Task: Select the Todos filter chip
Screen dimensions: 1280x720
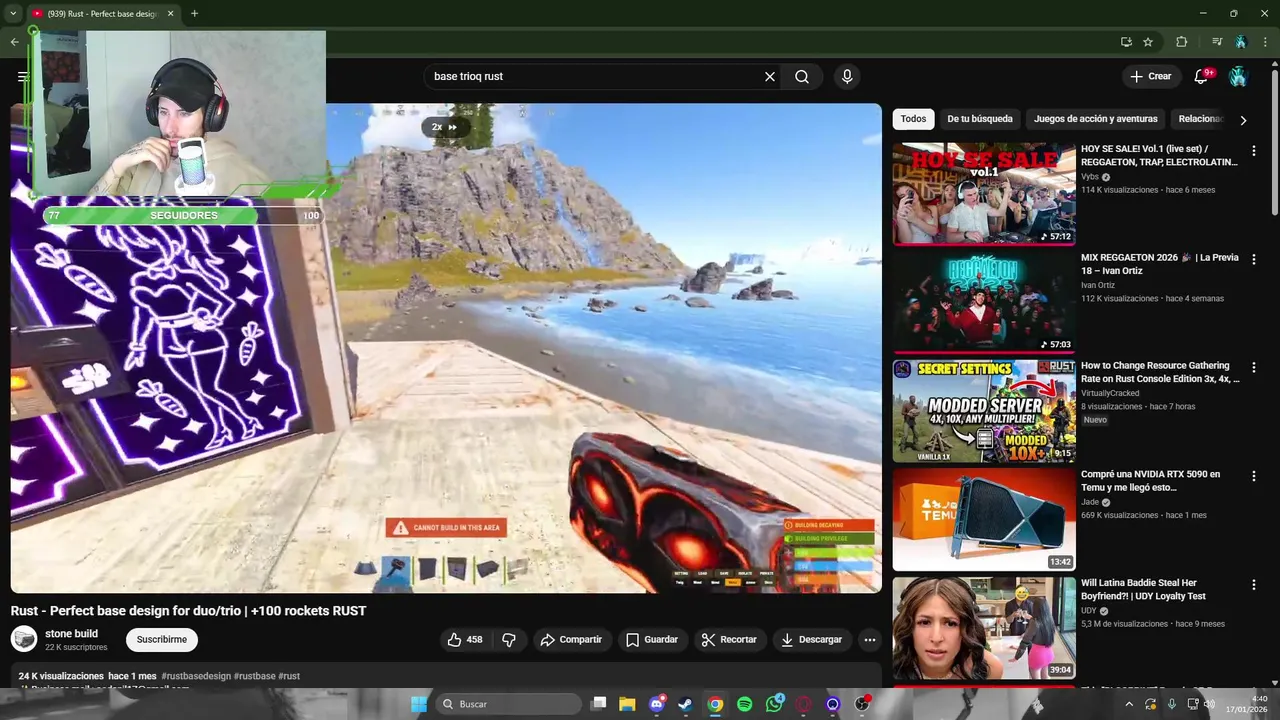Action: pos(913,119)
